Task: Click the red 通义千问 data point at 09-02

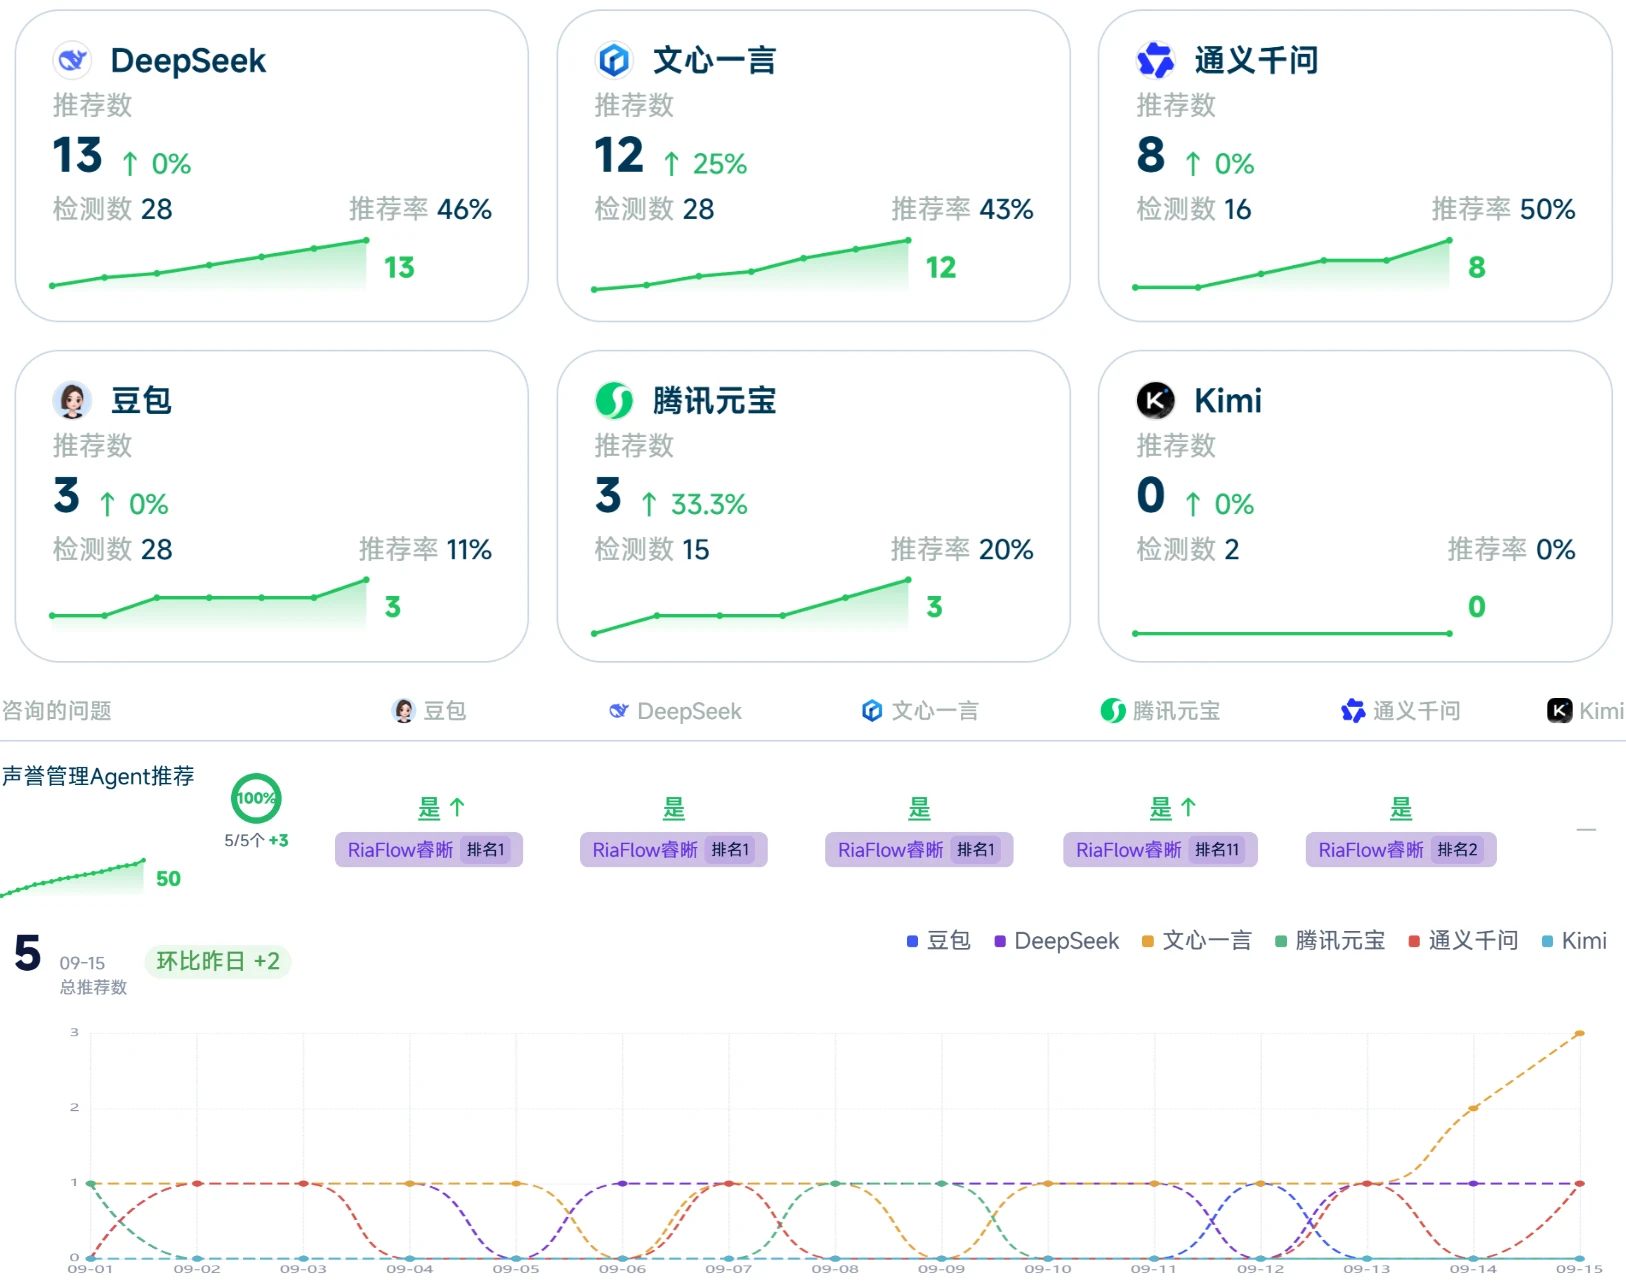Action: [x=197, y=1183]
